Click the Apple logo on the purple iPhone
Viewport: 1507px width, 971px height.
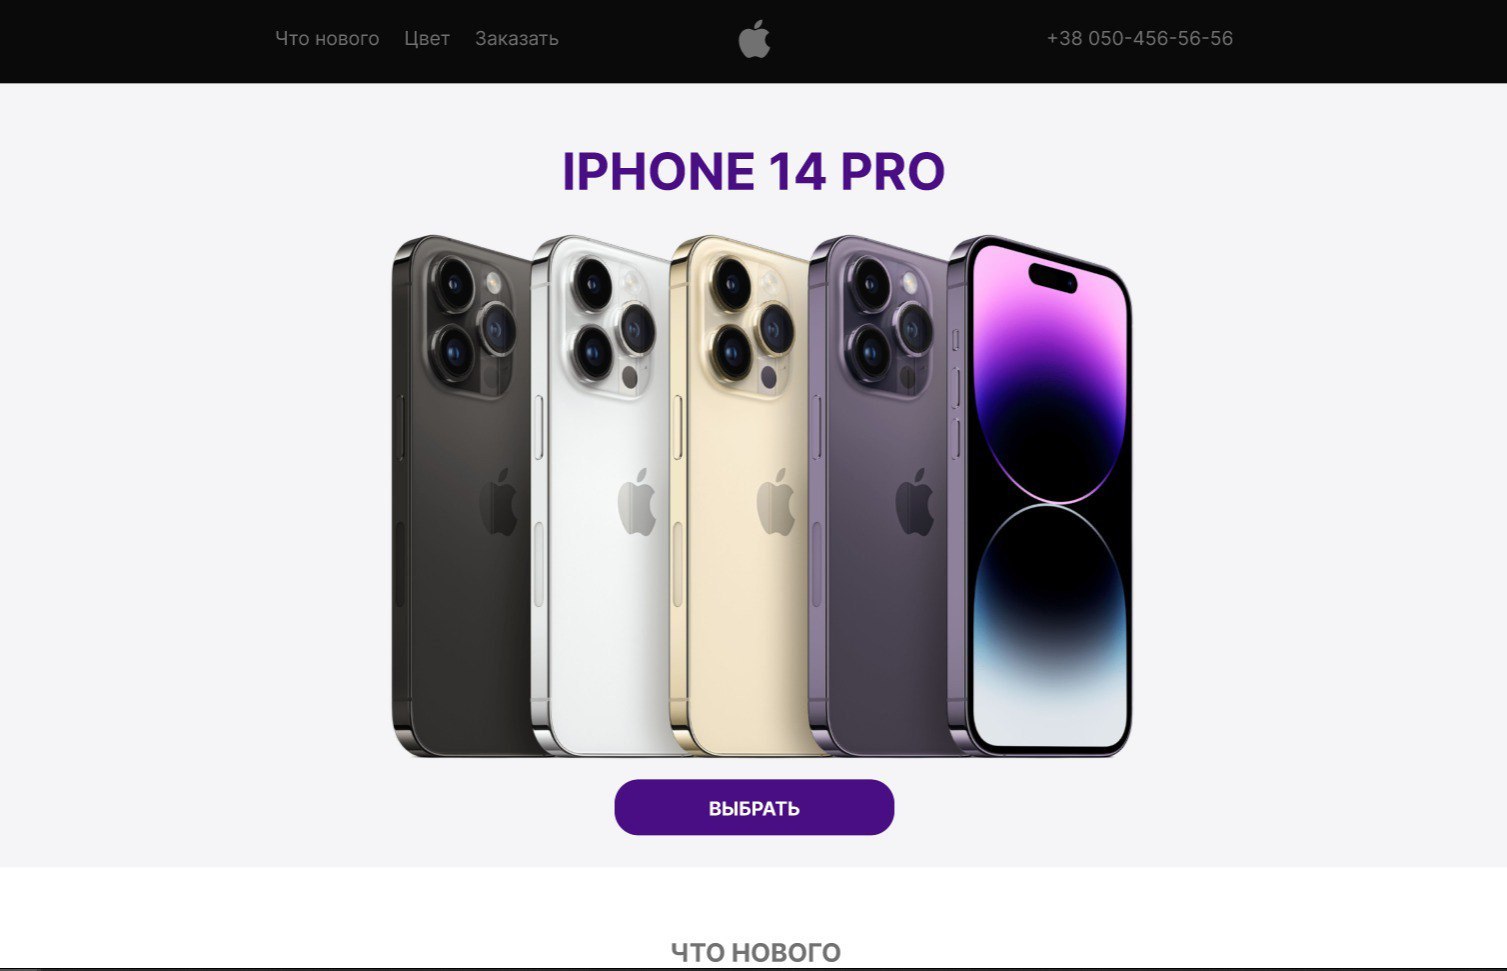(x=914, y=501)
